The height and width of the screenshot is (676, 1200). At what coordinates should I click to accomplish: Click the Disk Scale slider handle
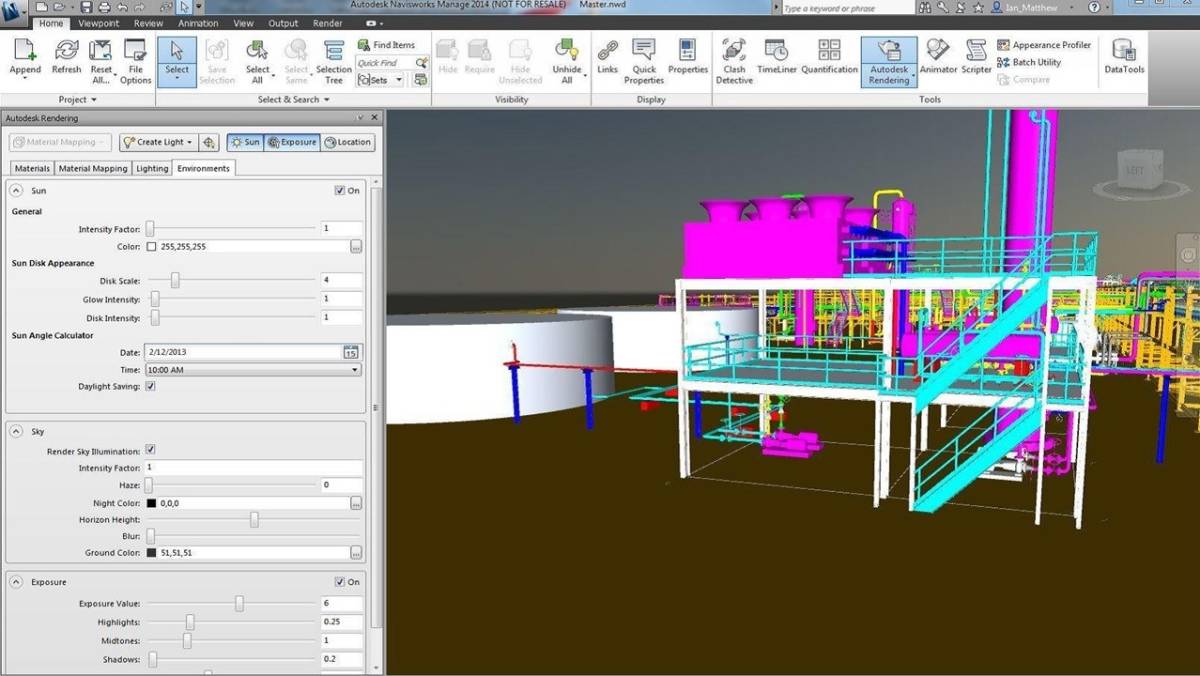[x=175, y=281]
